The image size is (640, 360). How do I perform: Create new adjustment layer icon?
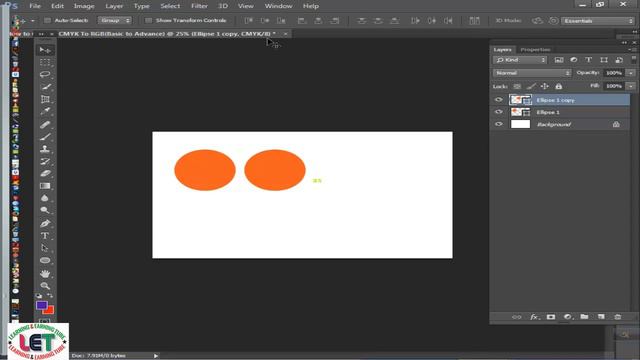[x=567, y=317]
